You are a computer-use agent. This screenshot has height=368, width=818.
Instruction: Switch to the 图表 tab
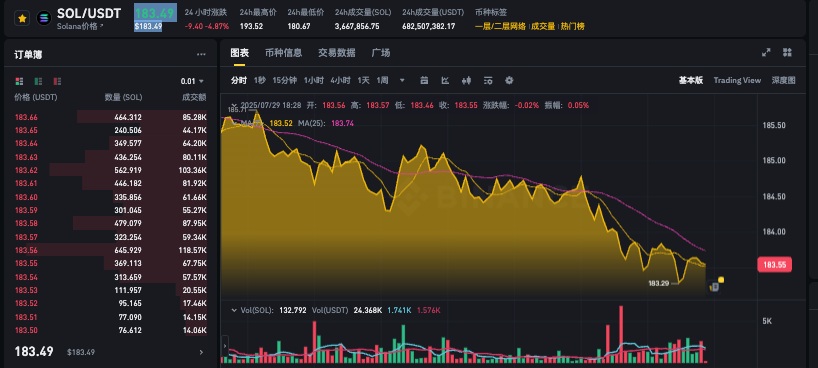pyautogui.click(x=239, y=53)
